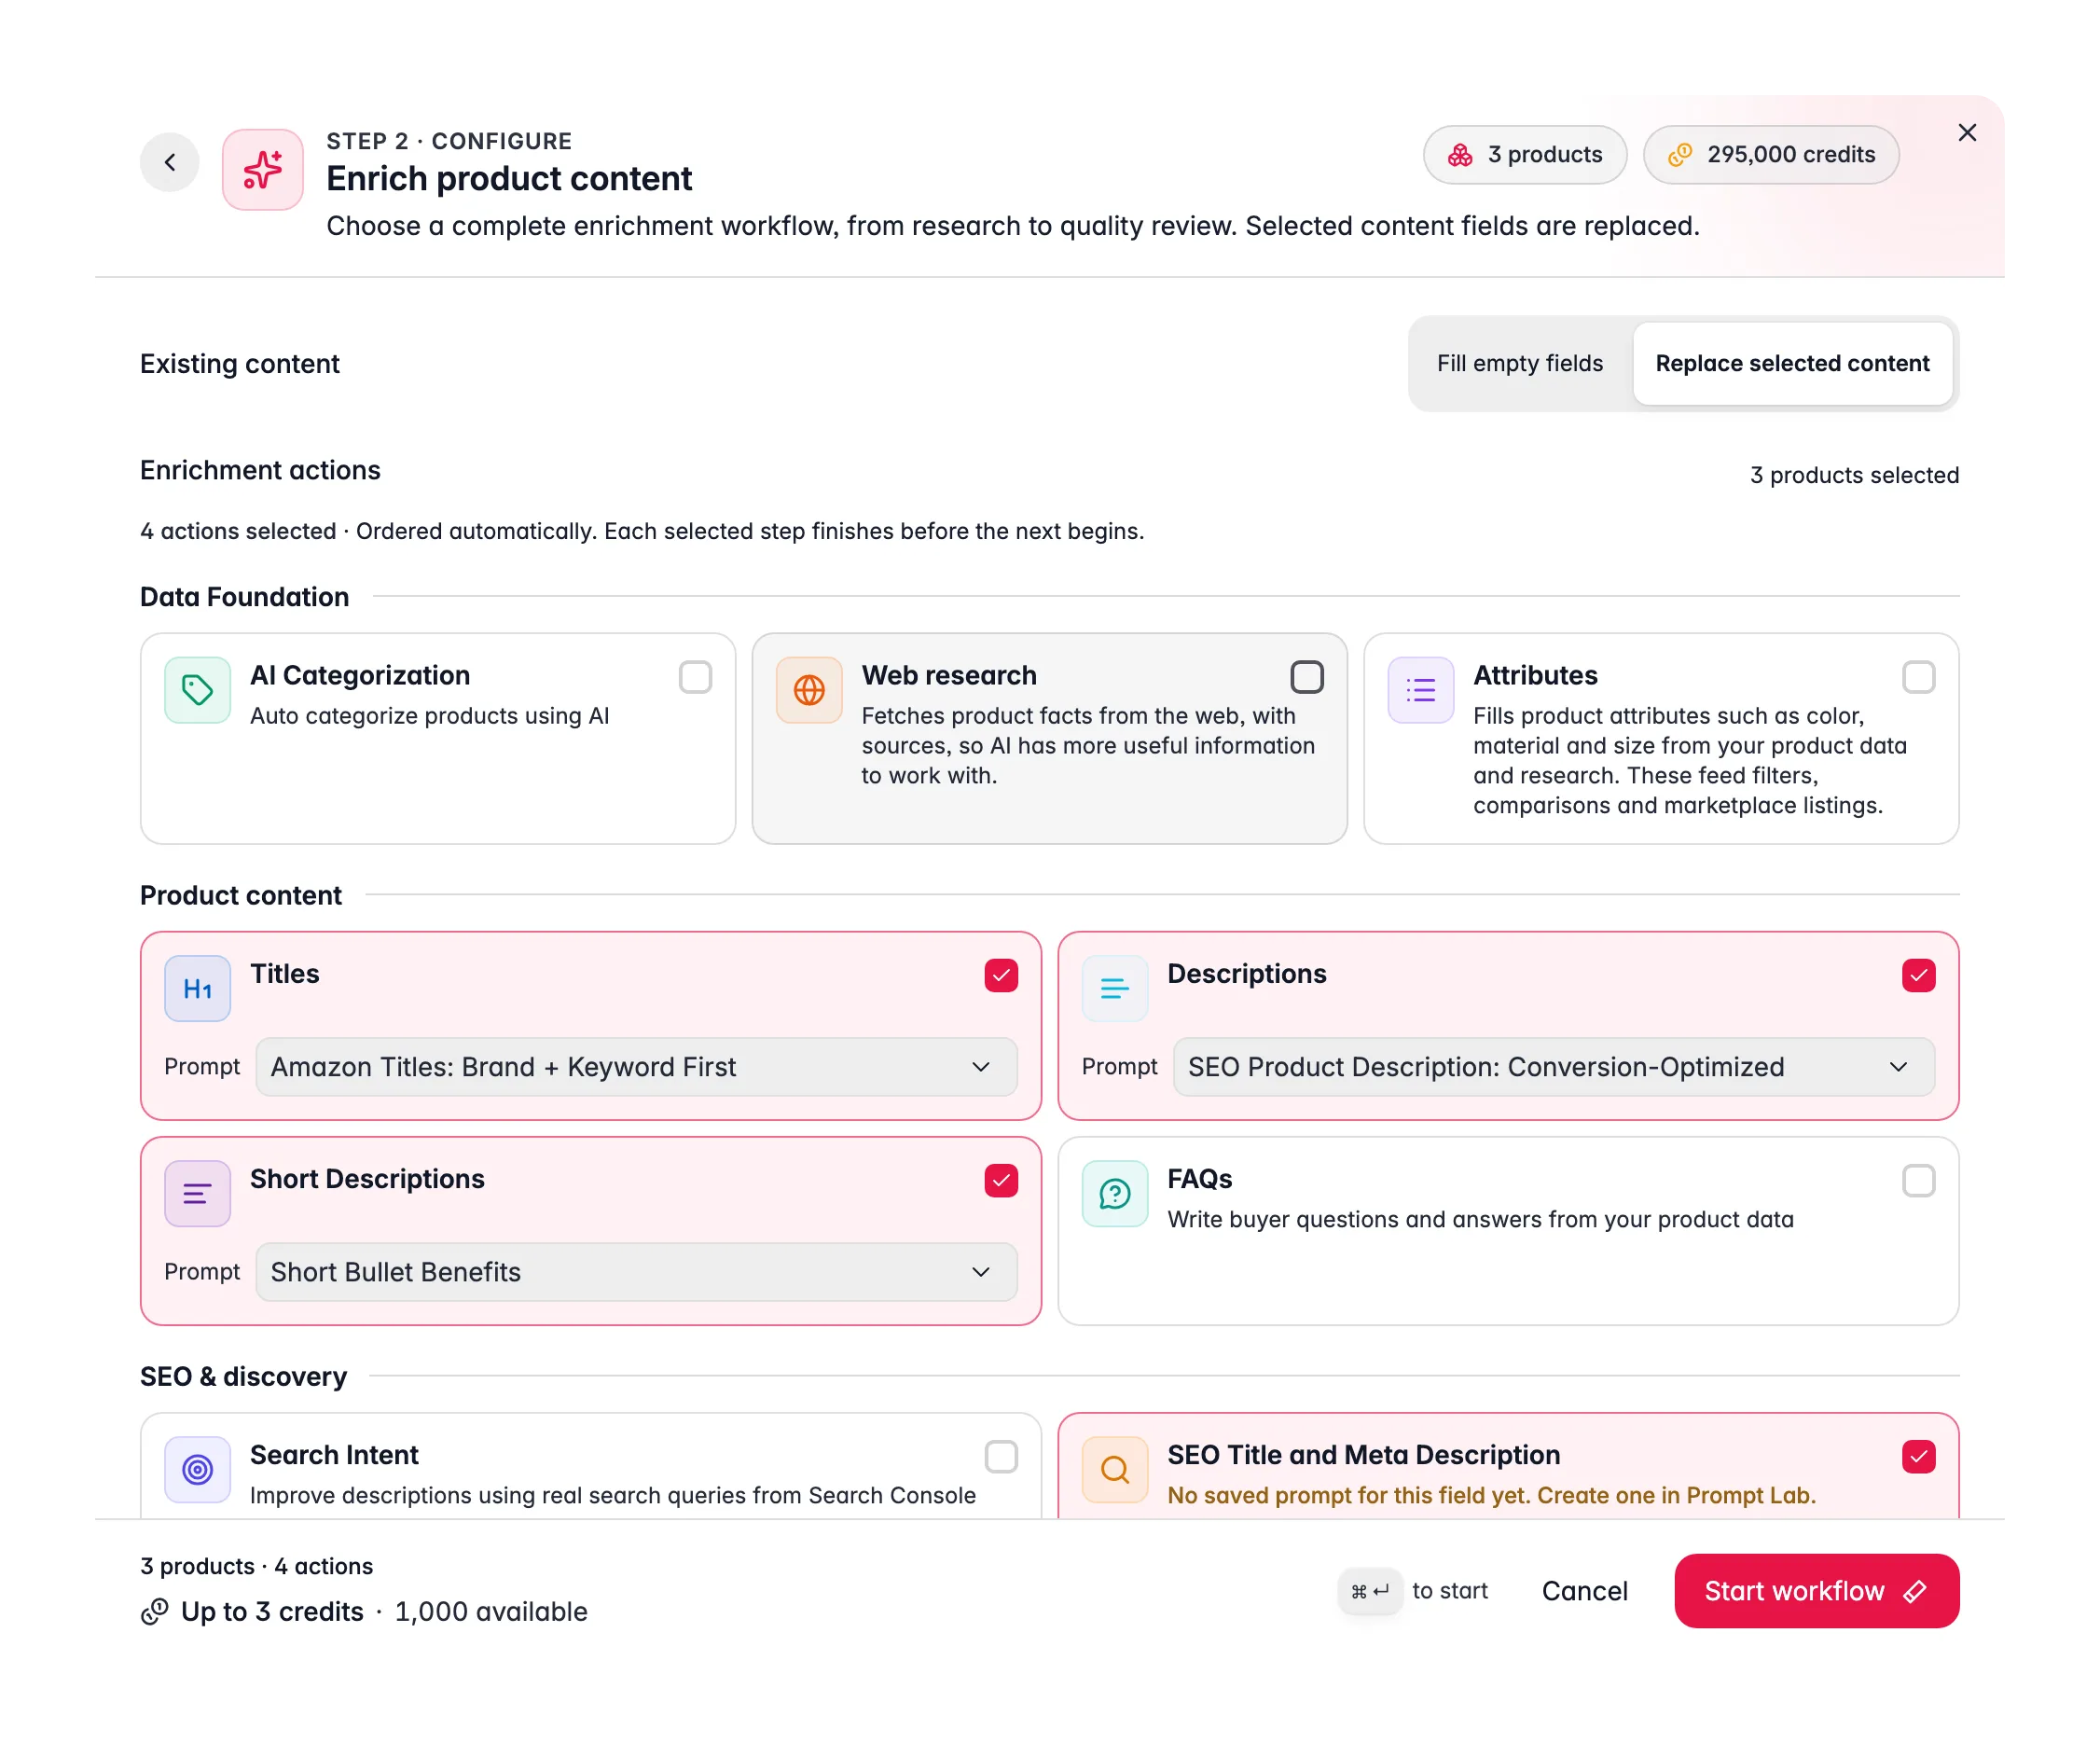Image resolution: width=2100 pixels, height=1757 pixels.
Task: Click the Search Intent target icon
Action: [x=198, y=1469]
